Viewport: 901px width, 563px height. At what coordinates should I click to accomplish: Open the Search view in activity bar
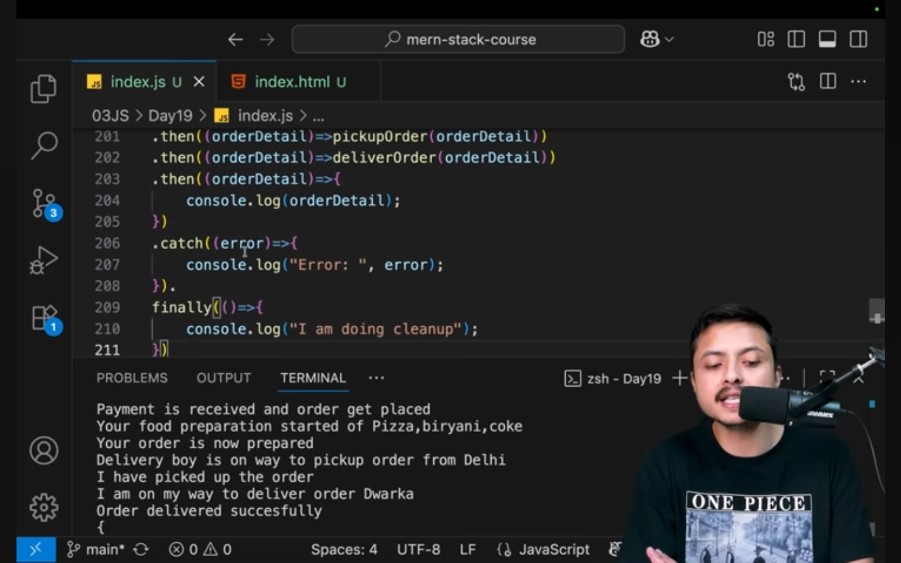[44, 145]
